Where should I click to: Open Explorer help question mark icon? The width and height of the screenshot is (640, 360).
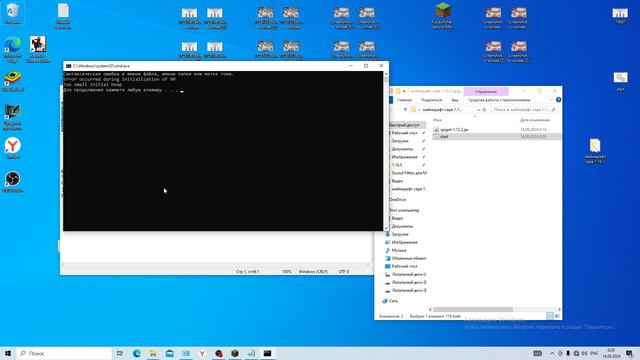click(558, 100)
